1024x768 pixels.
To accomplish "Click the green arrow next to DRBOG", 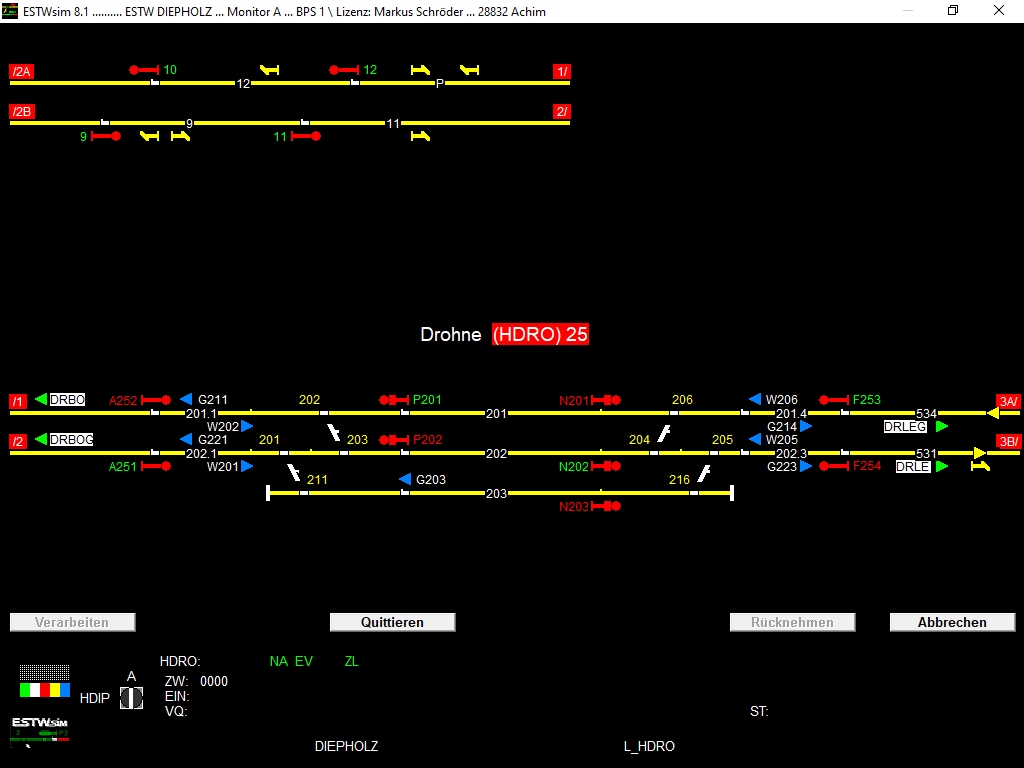I will tap(41, 440).
